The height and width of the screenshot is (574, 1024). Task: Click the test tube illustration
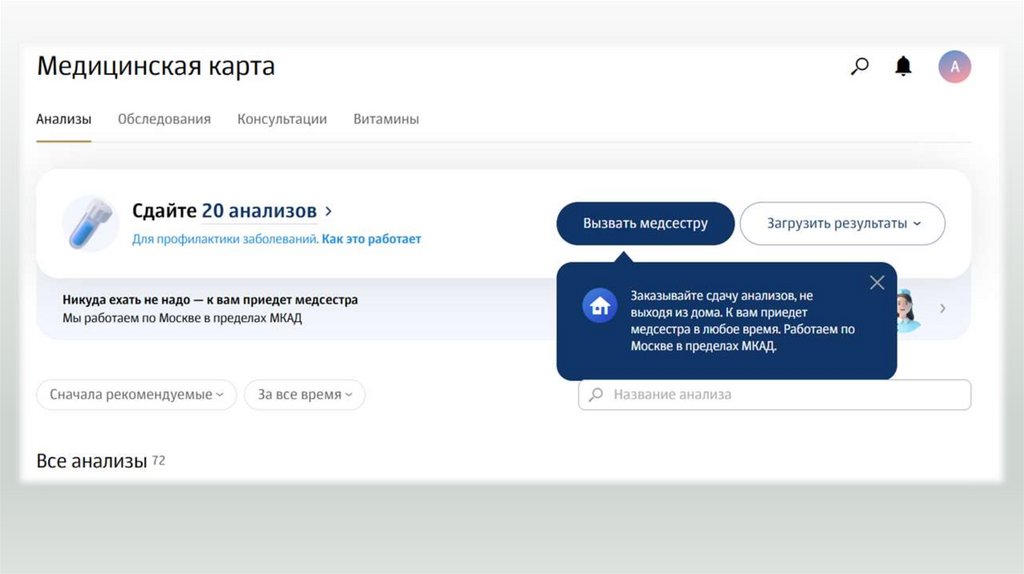91,223
